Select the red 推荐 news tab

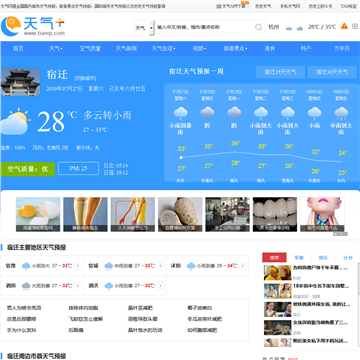click(x=274, y=258)
